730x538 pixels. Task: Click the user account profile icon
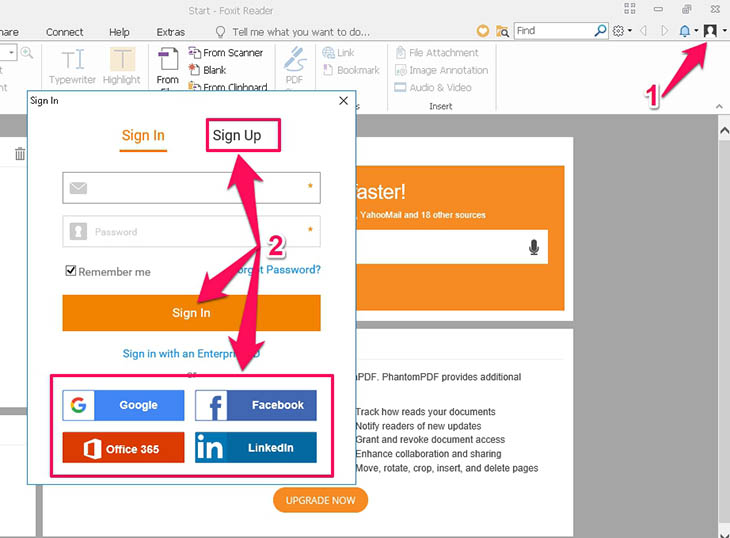pos(710,31)
